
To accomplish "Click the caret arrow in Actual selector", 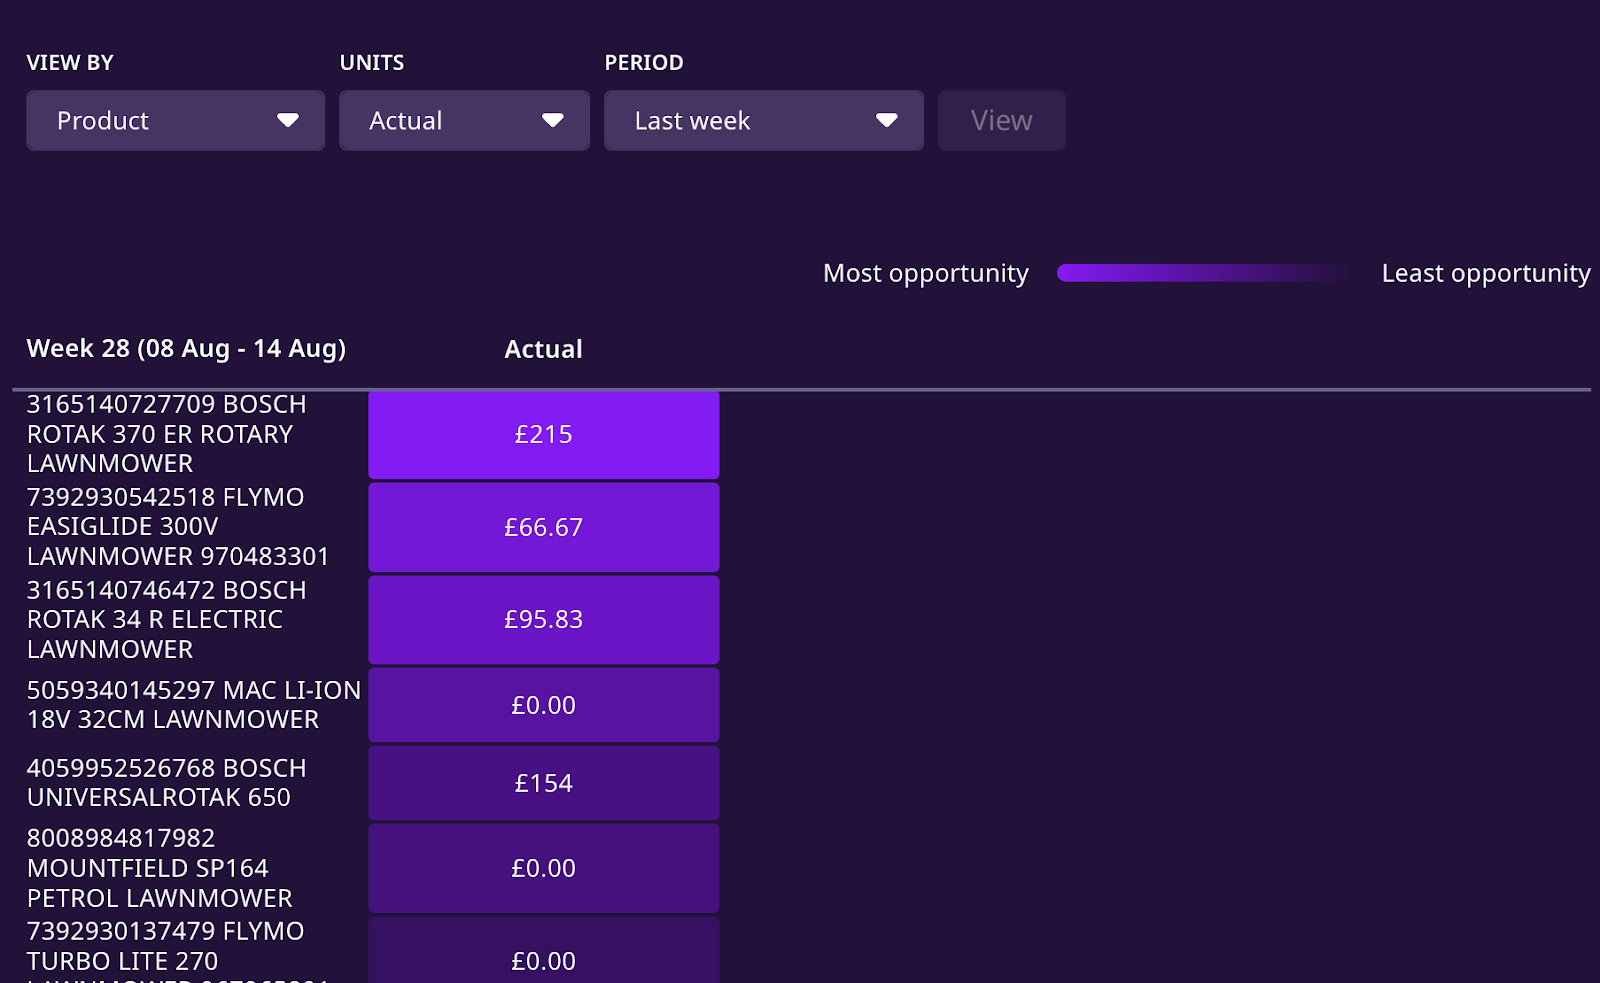I will tap(553, 121).
